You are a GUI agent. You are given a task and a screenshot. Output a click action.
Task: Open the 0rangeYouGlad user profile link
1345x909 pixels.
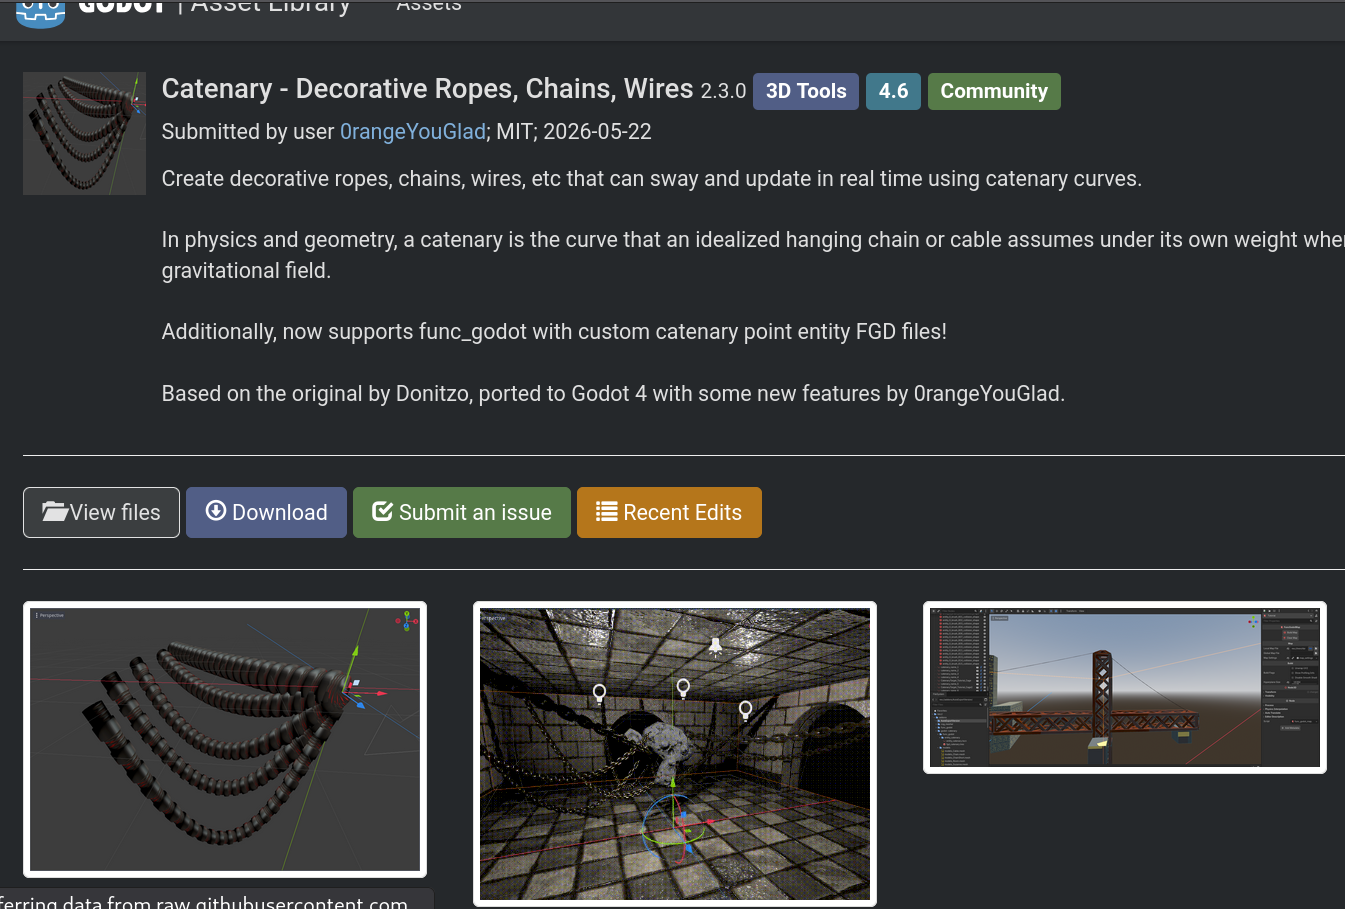point(413,132)
